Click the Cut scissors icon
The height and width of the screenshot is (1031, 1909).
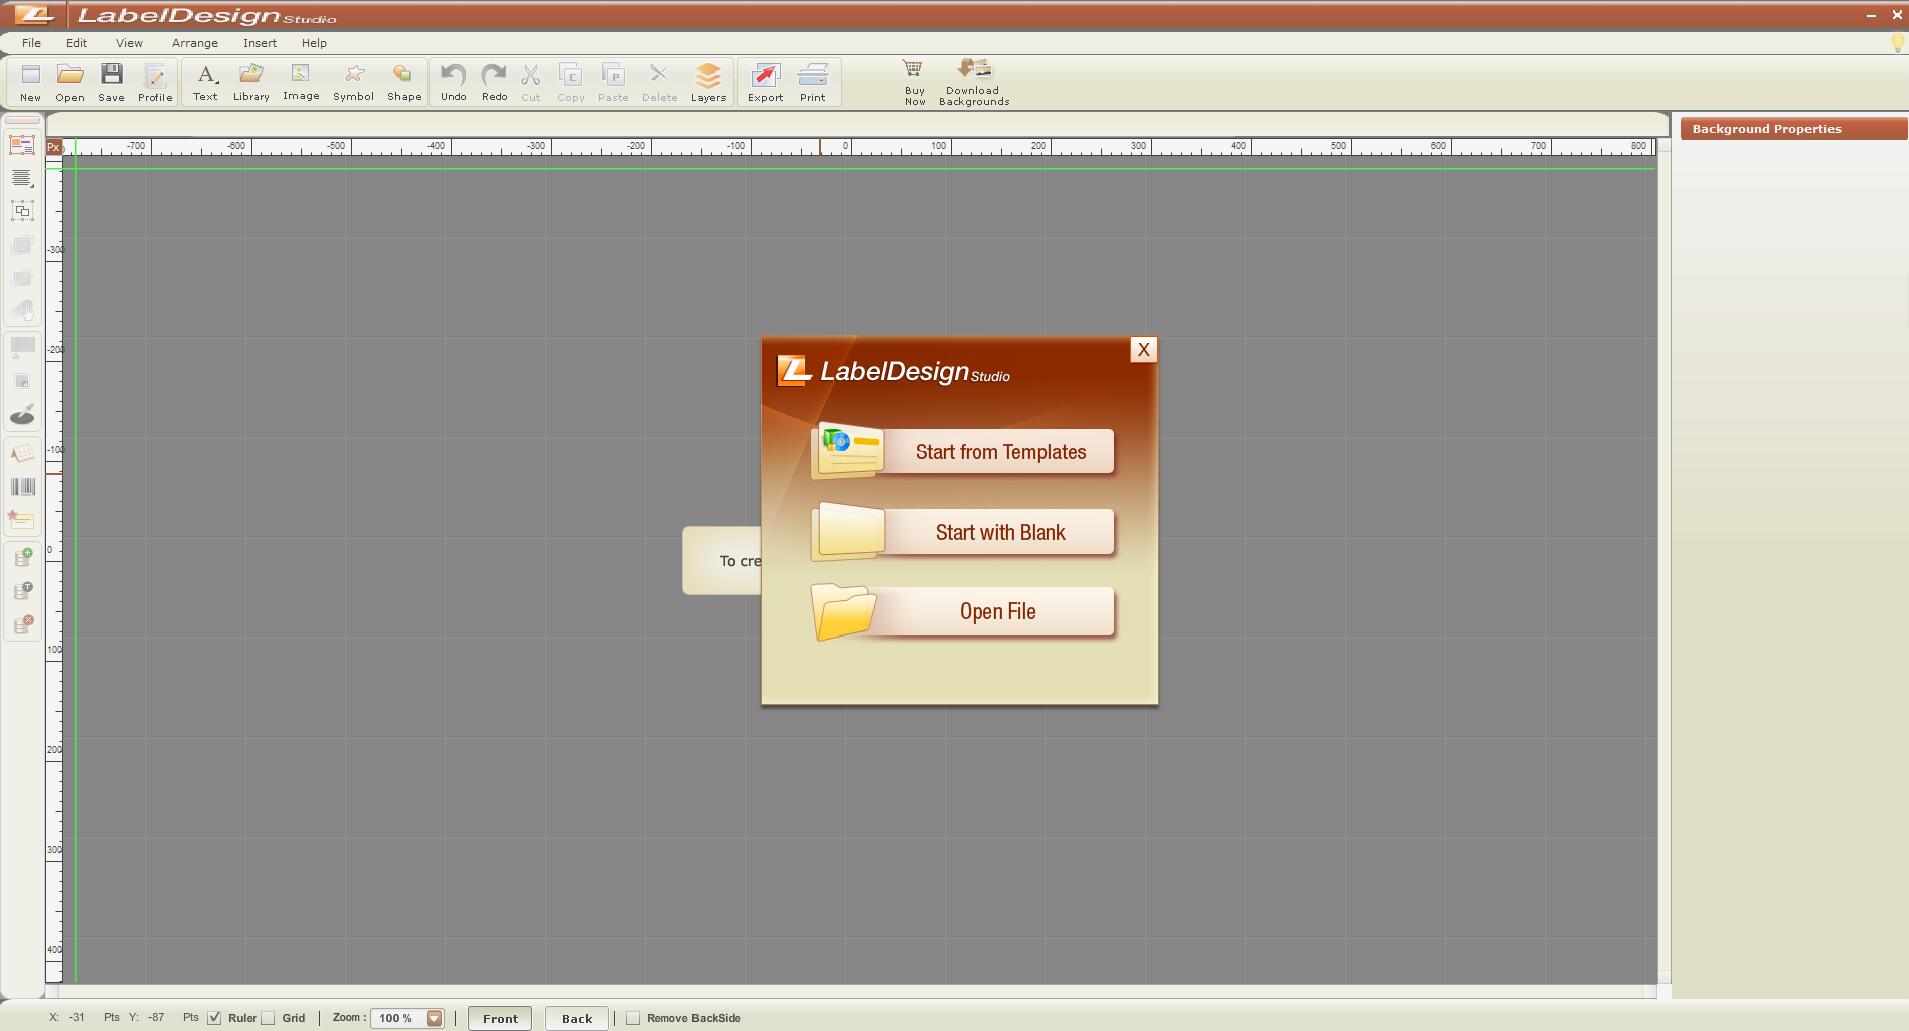(531, 82)
